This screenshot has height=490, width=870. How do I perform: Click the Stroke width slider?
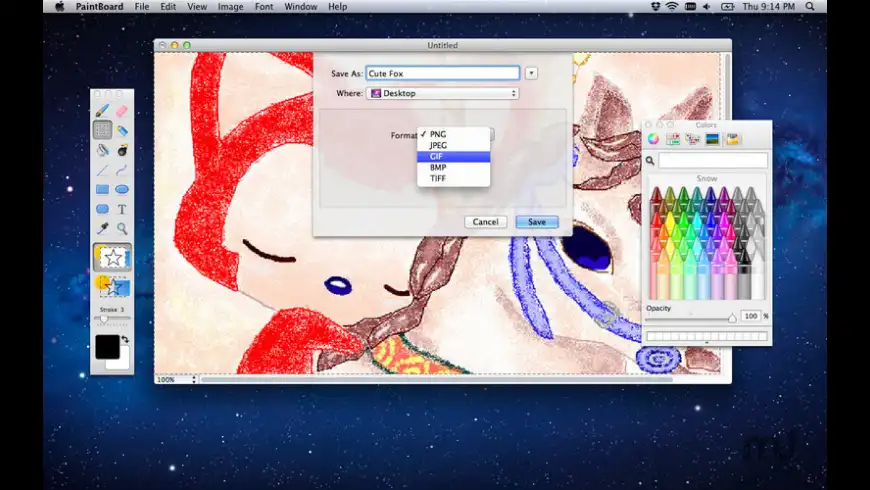pos(112,319)
